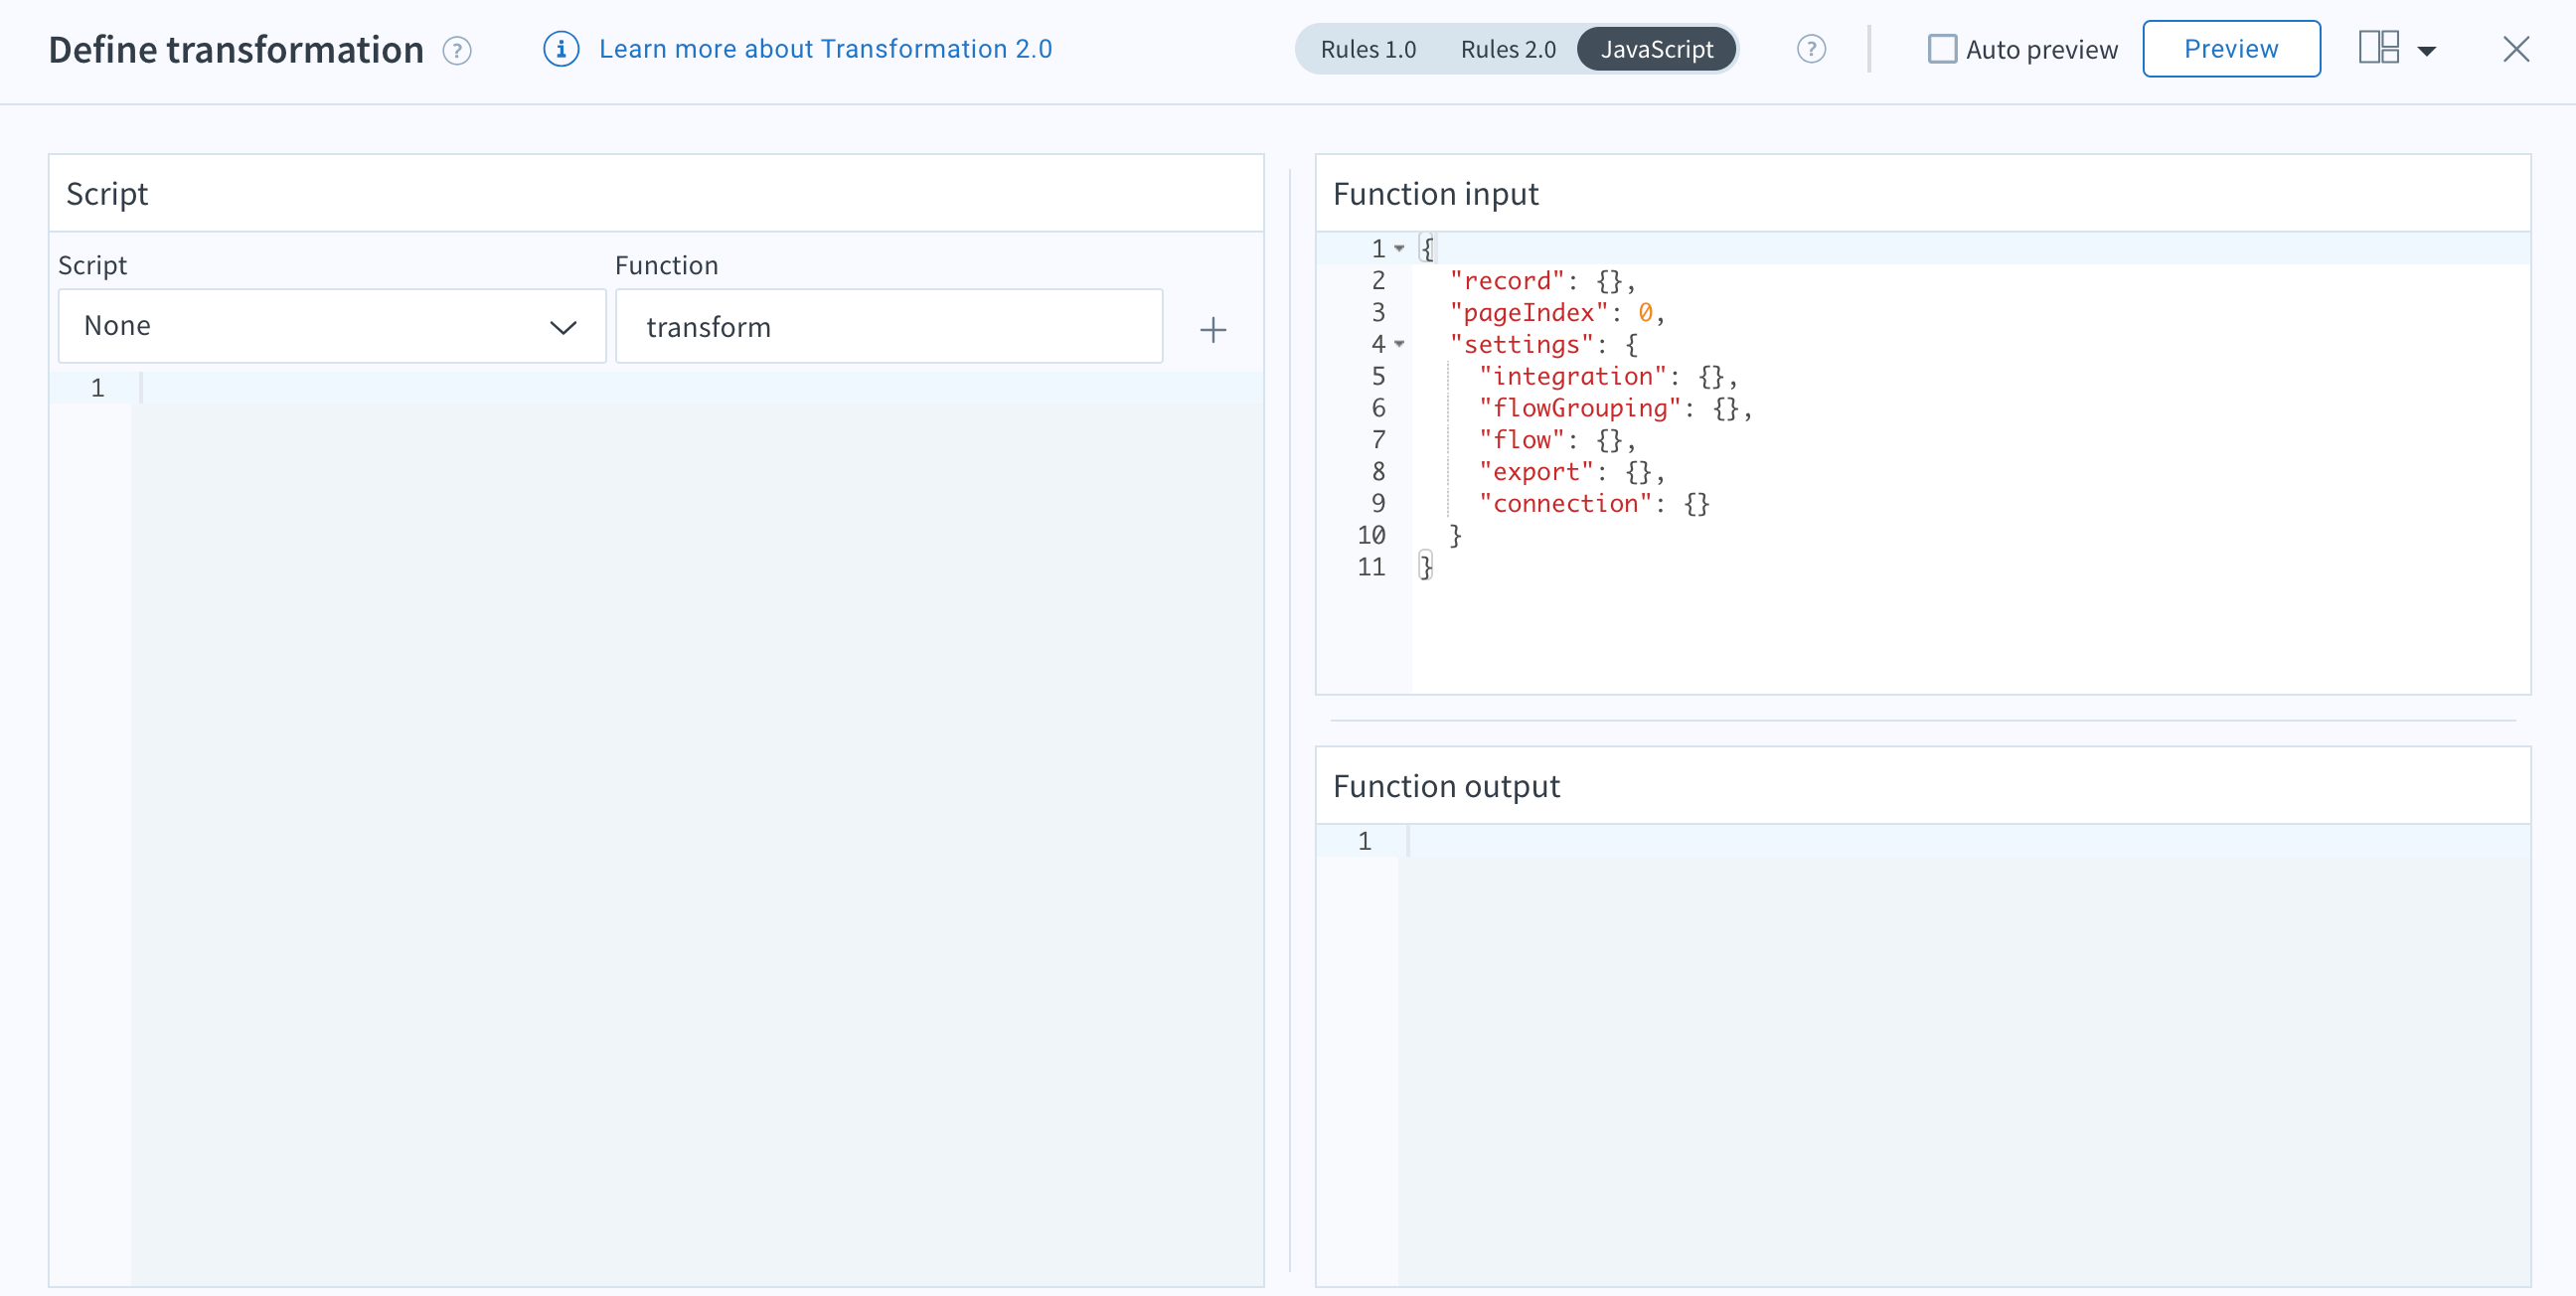
Task: Click the "connection" key on line 9
Action: tap(1565, 504)
